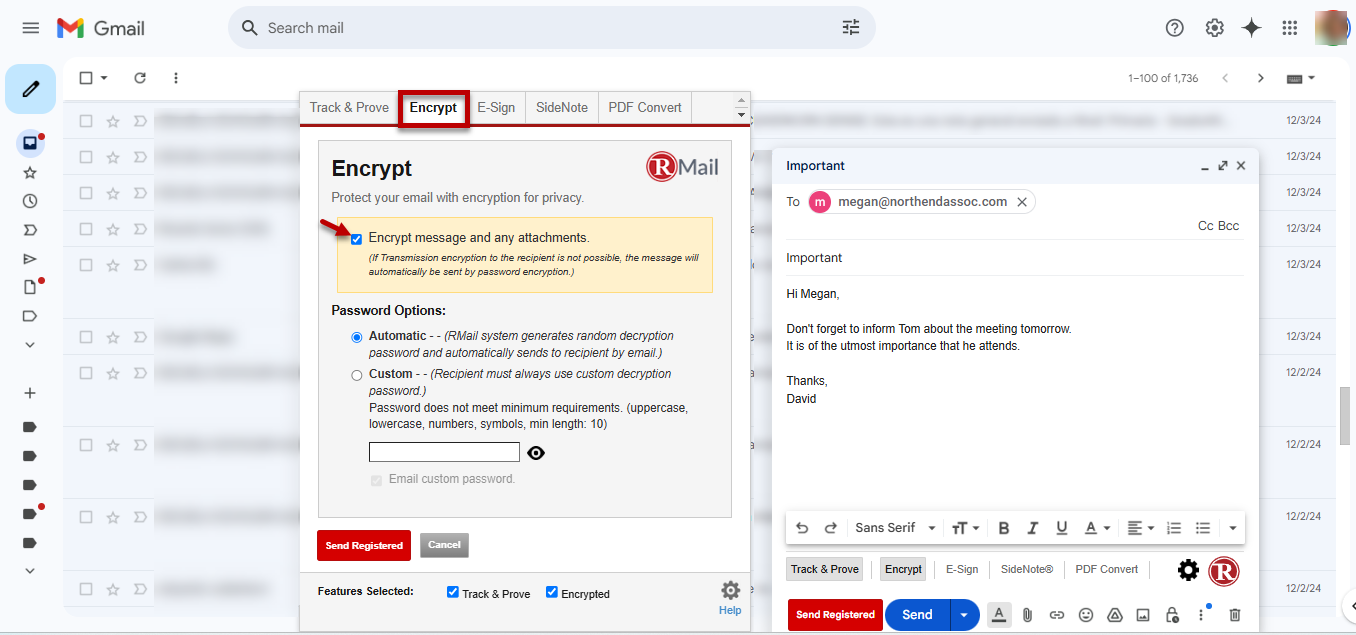The width and height of the screenshot is (1356, 635).
Task: Switch to the SideNote tab
Action: [x=562, y=108]
